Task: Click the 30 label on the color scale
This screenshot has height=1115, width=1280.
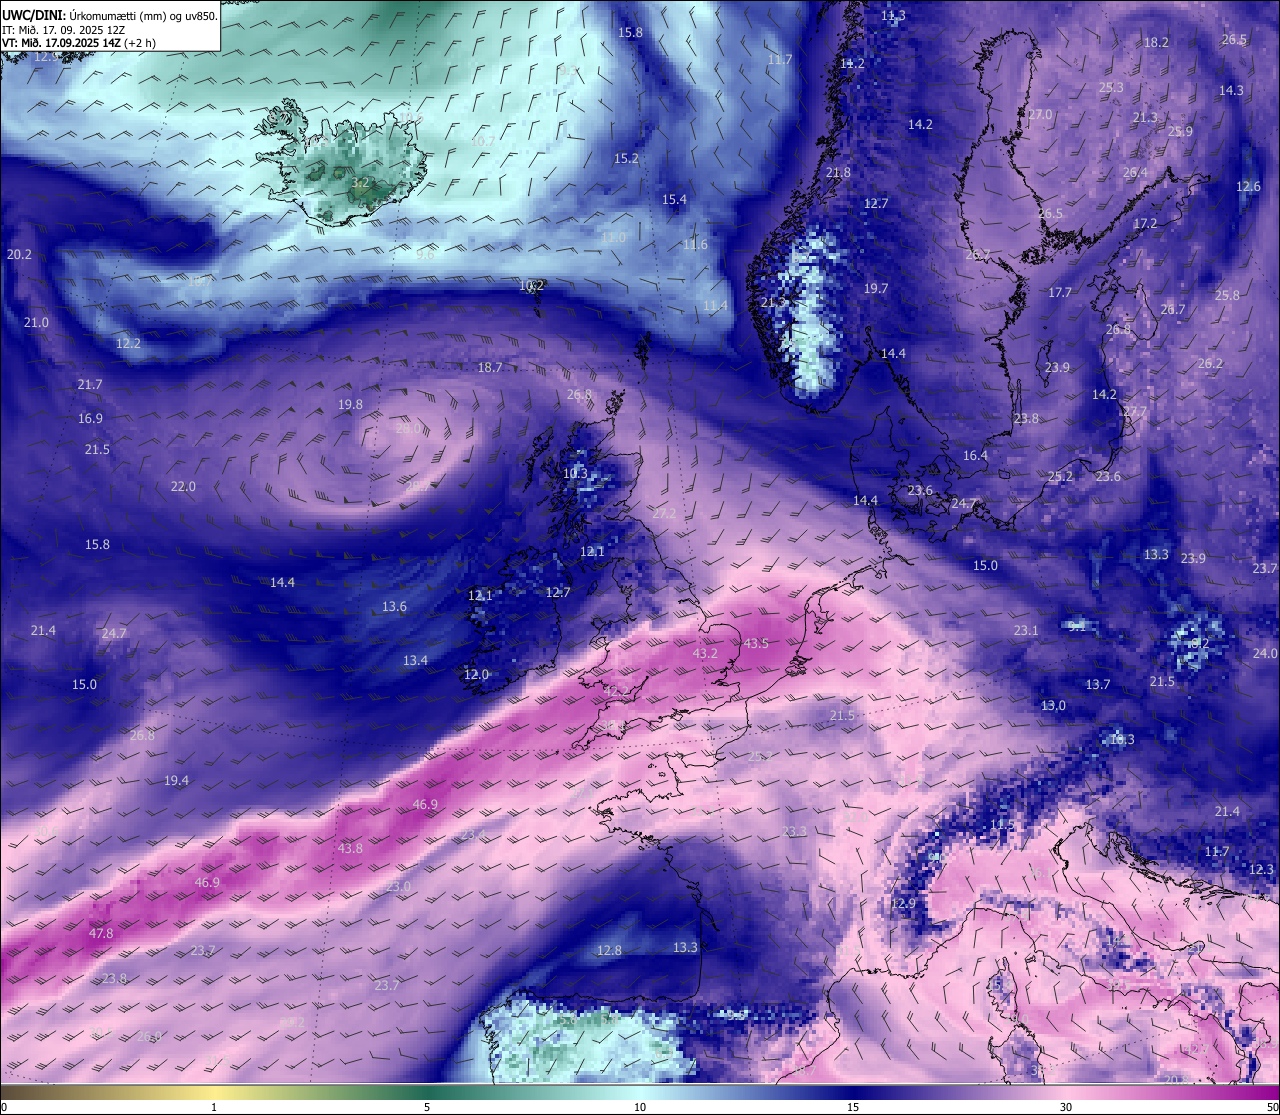Action: pyautogui.click(x=1066, y=1107)
